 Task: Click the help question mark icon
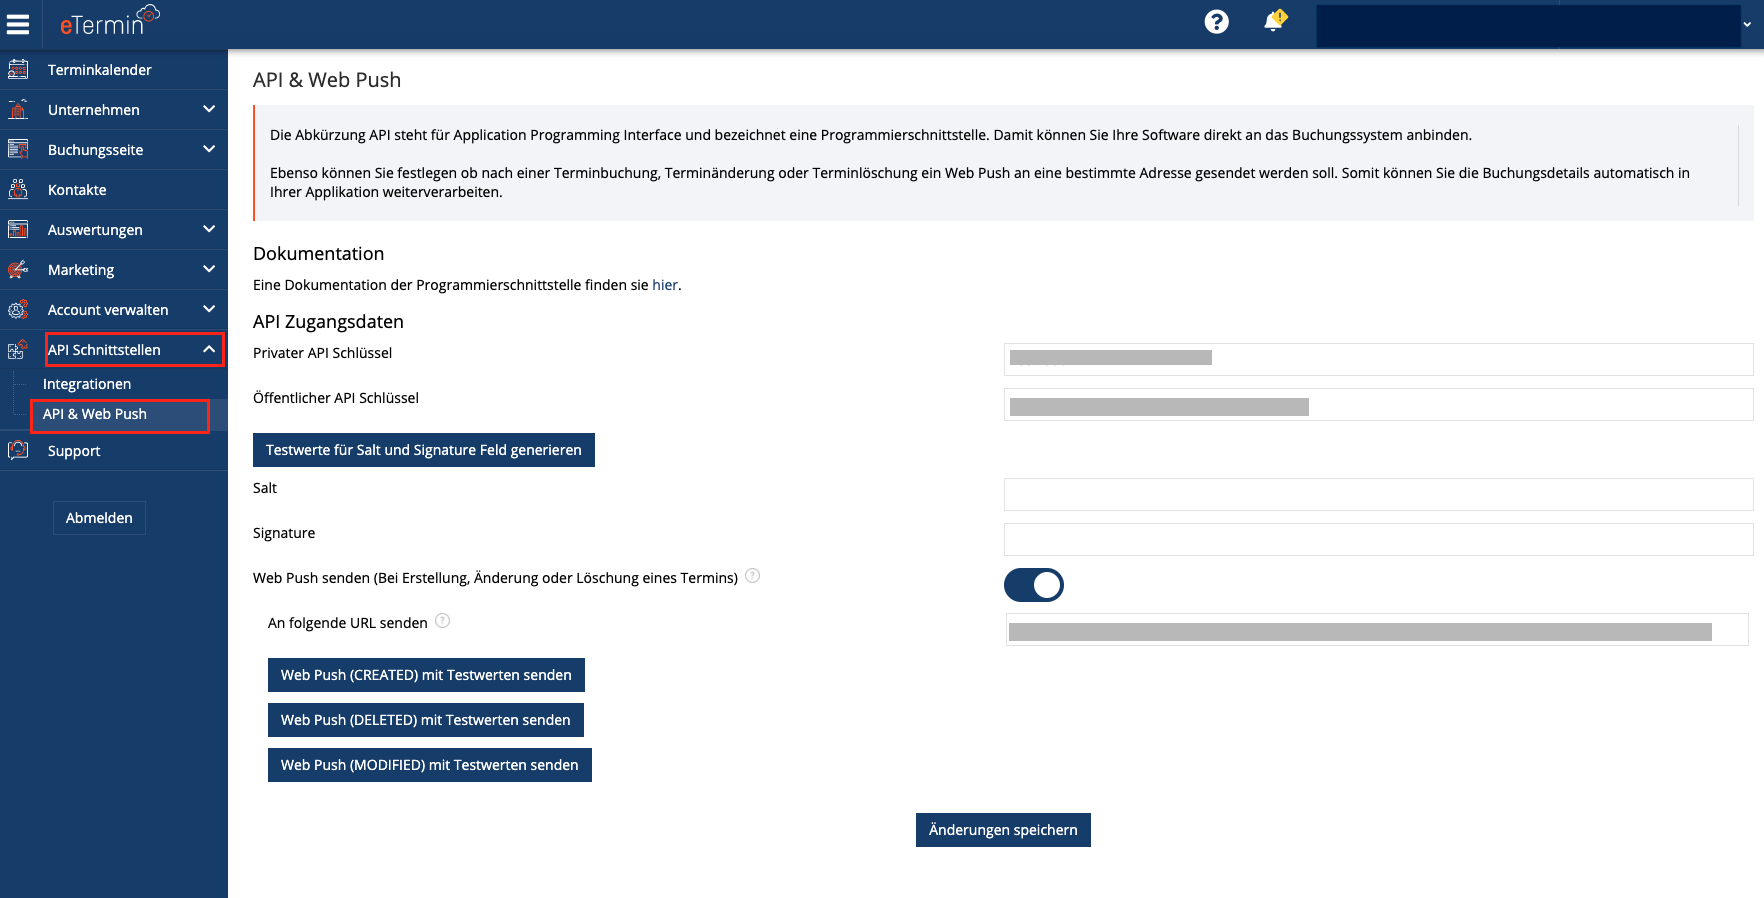tap(1216, 22)
